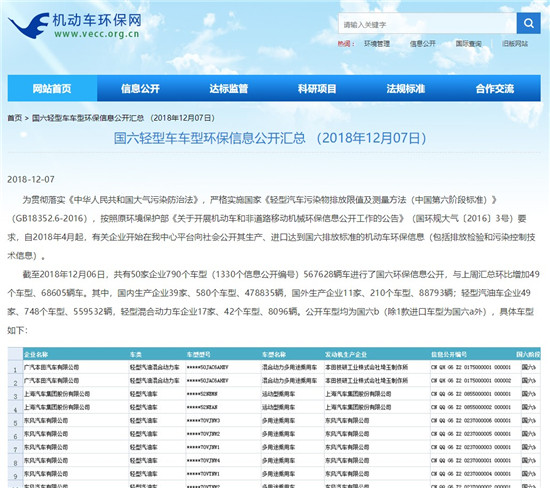The width and height of the screenshot is (550, 488).
Task: Select the 科研项目 menu item
Action: 317,88
